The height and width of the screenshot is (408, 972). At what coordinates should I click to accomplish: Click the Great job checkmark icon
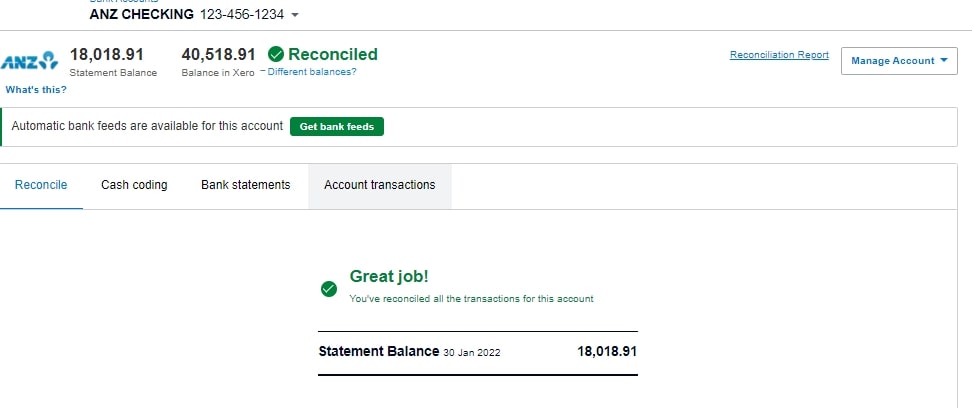[328, 288]
